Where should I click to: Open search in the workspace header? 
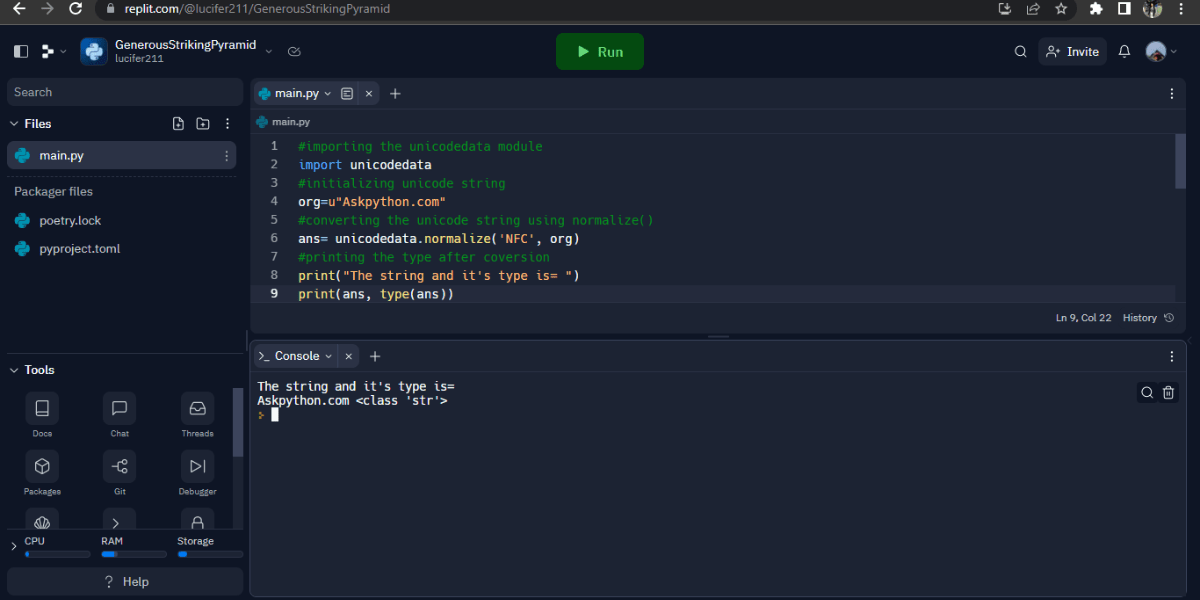pyautogui.click(x=1020, y=51)
